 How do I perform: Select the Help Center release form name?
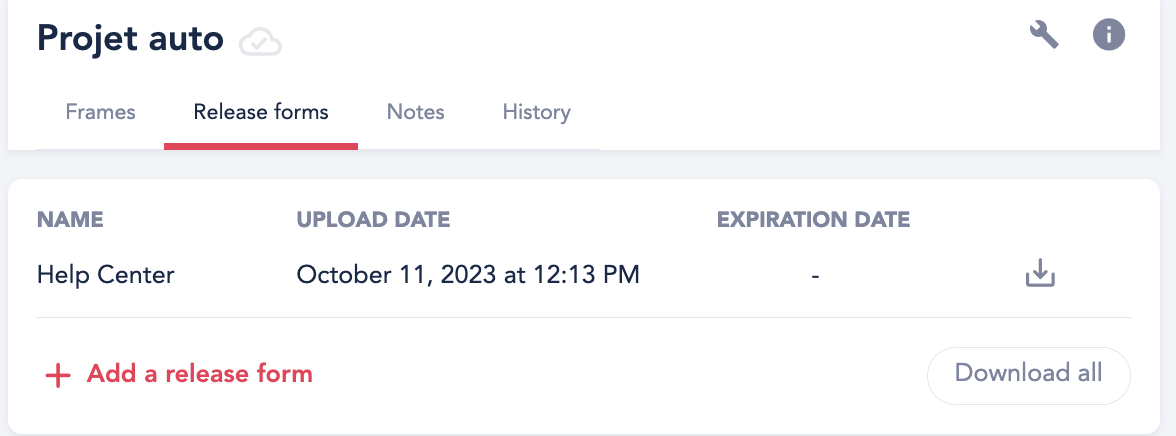105,275
